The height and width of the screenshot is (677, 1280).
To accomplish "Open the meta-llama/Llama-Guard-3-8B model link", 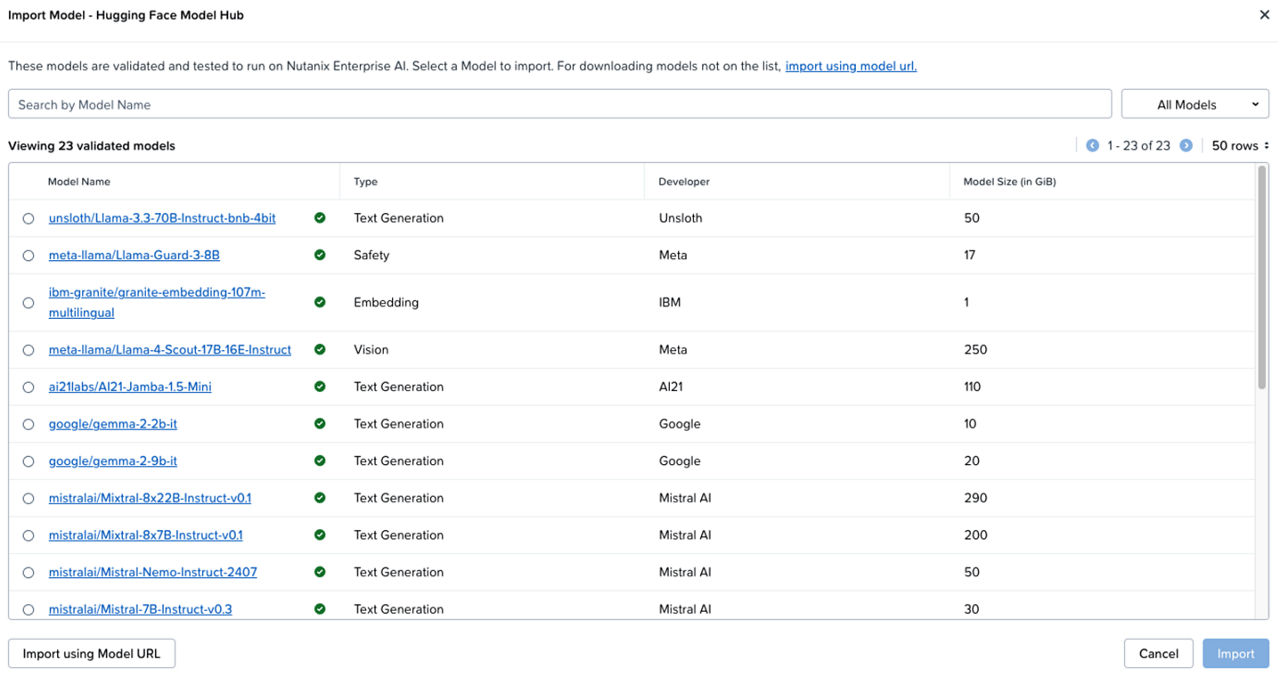I will pos(134,255).
